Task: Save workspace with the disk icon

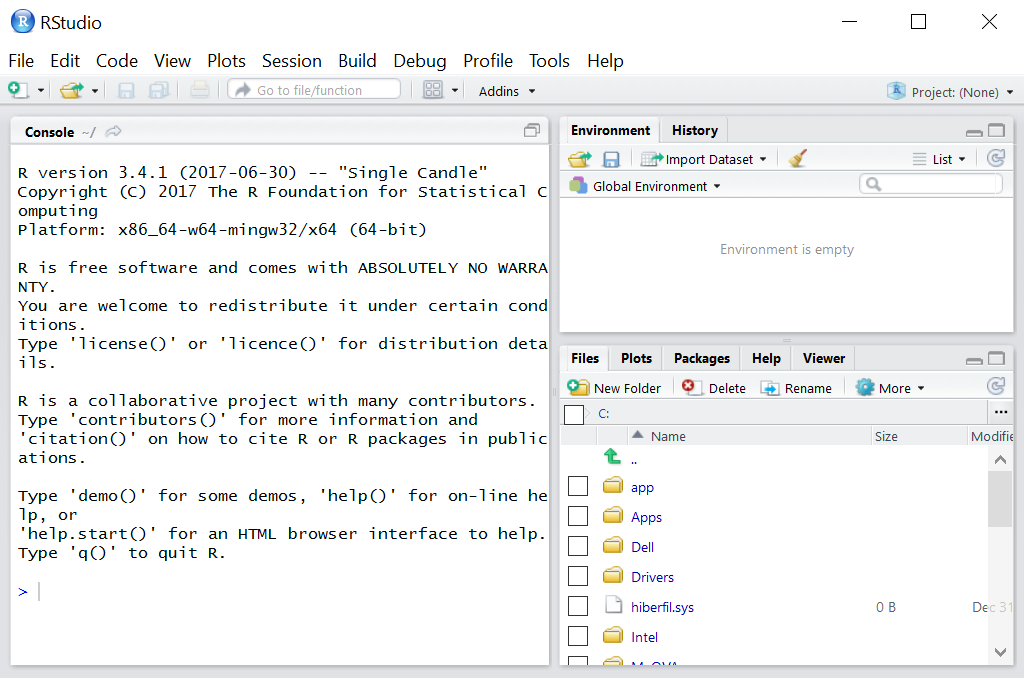Action: point(611,158)
